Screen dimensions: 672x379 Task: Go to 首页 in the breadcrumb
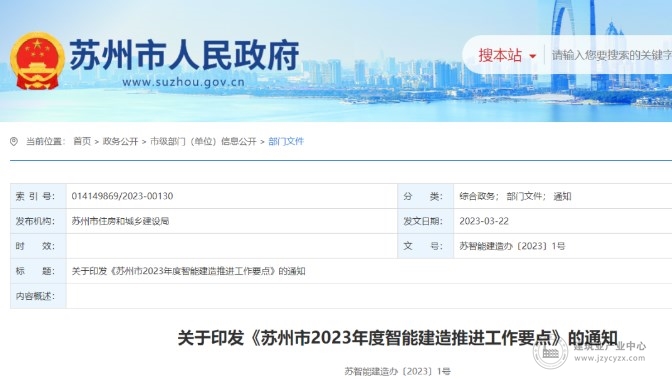(82, 141)
